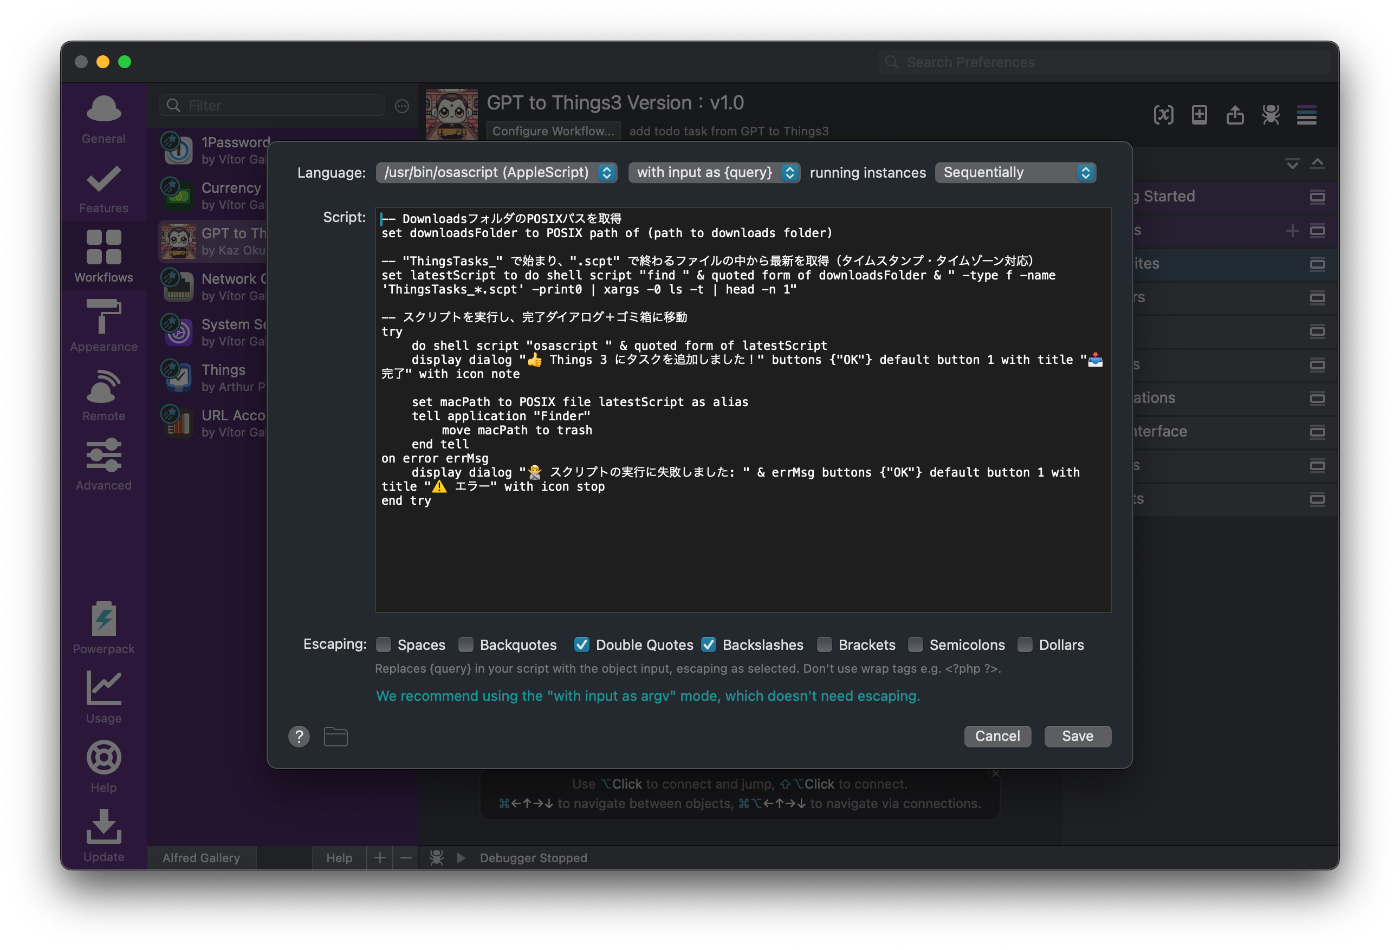Image resolution: width=1400 pixels, height=950 pixels.
Task: Click the 'nterface' row collapse icon in the right panel
Action: coord(1318,432)
